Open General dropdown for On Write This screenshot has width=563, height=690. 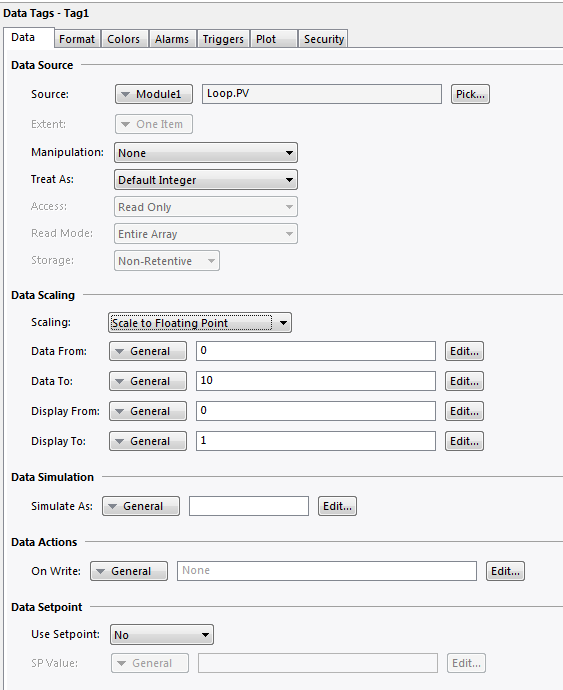click(129, 571)
